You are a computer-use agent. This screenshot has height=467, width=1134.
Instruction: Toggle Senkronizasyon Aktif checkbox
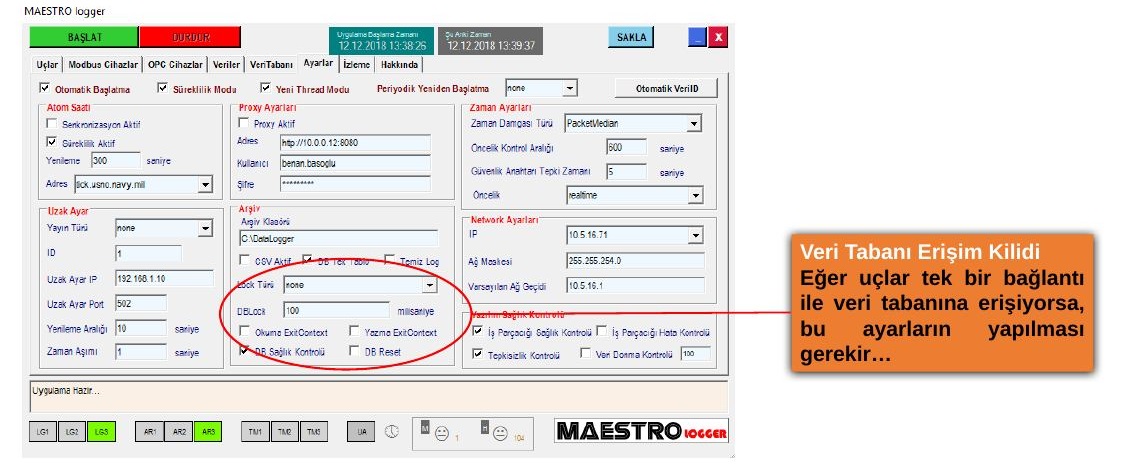tap(51, 124)
